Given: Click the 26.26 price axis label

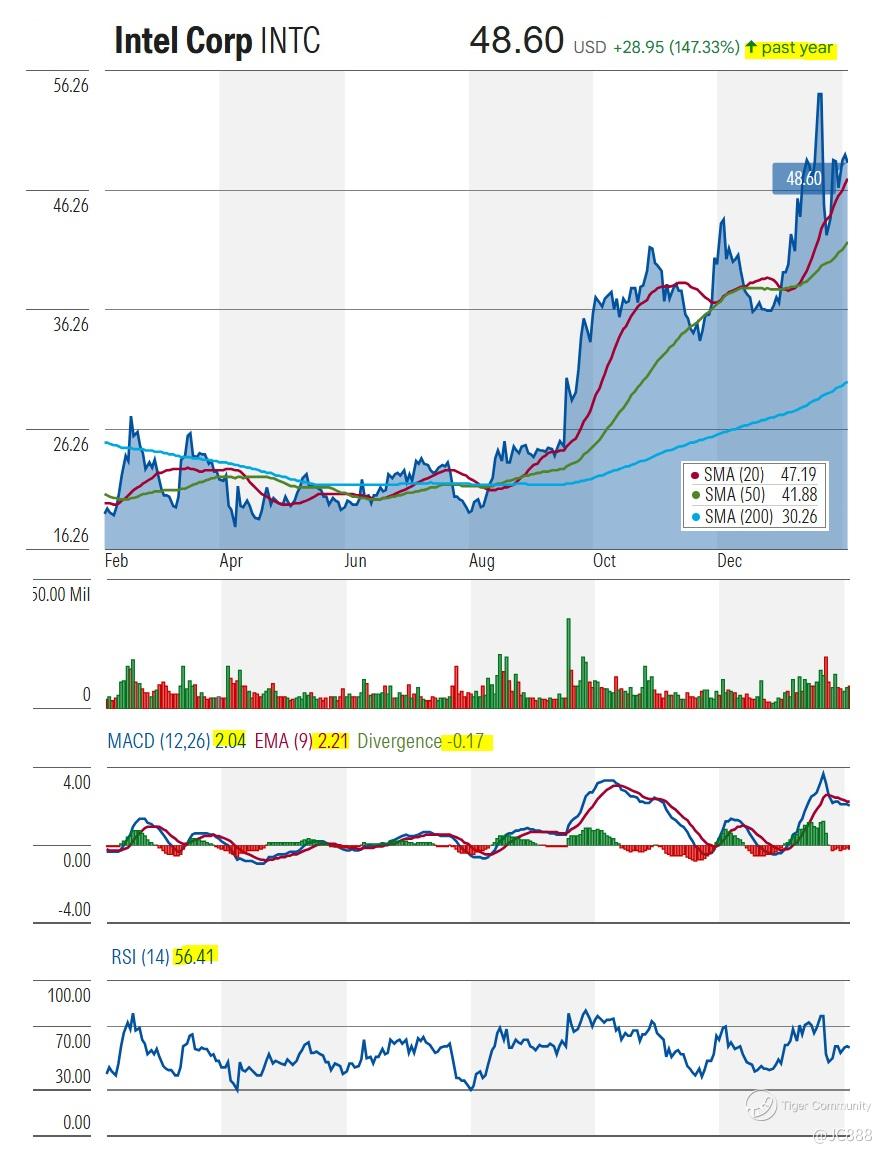Looking at the screenshot, I should (71, 445).
